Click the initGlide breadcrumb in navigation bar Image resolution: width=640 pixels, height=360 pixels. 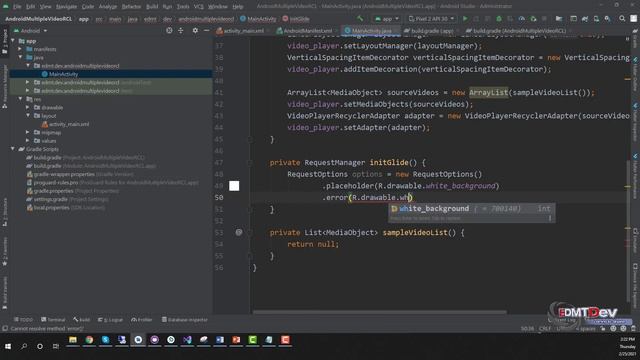296,19
